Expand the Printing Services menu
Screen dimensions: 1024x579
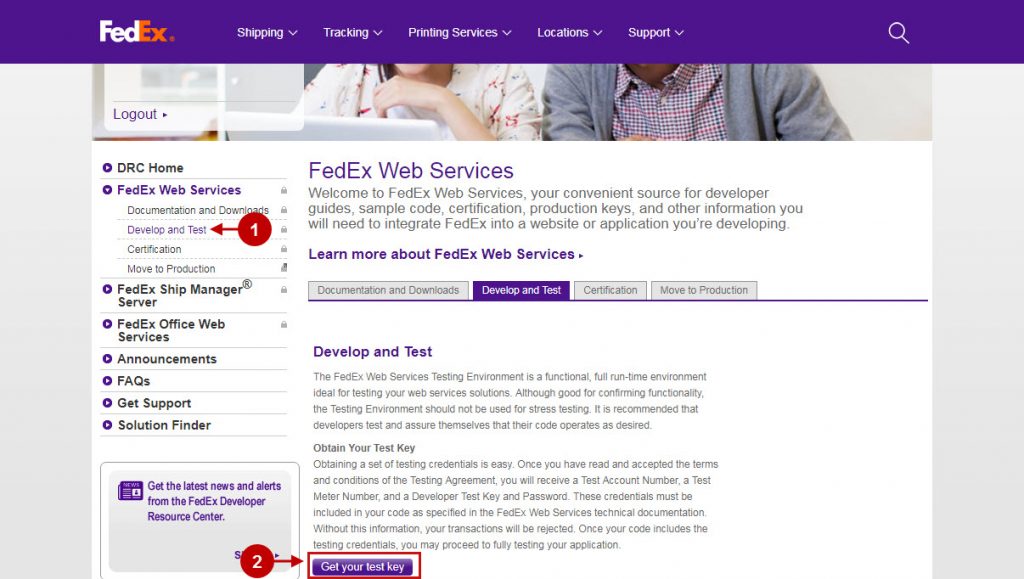460,33
